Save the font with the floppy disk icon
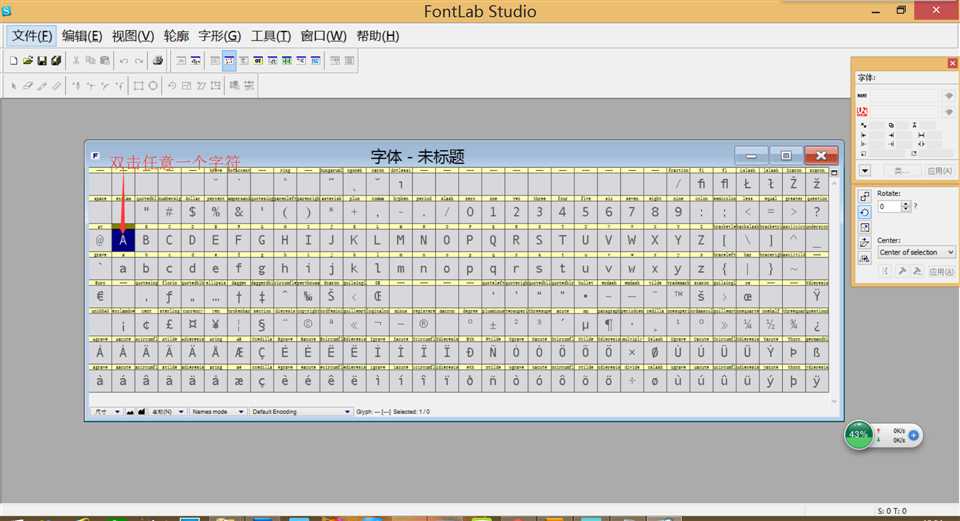Image resolution: width=960 pixels, height=521 pixels. 42,61
